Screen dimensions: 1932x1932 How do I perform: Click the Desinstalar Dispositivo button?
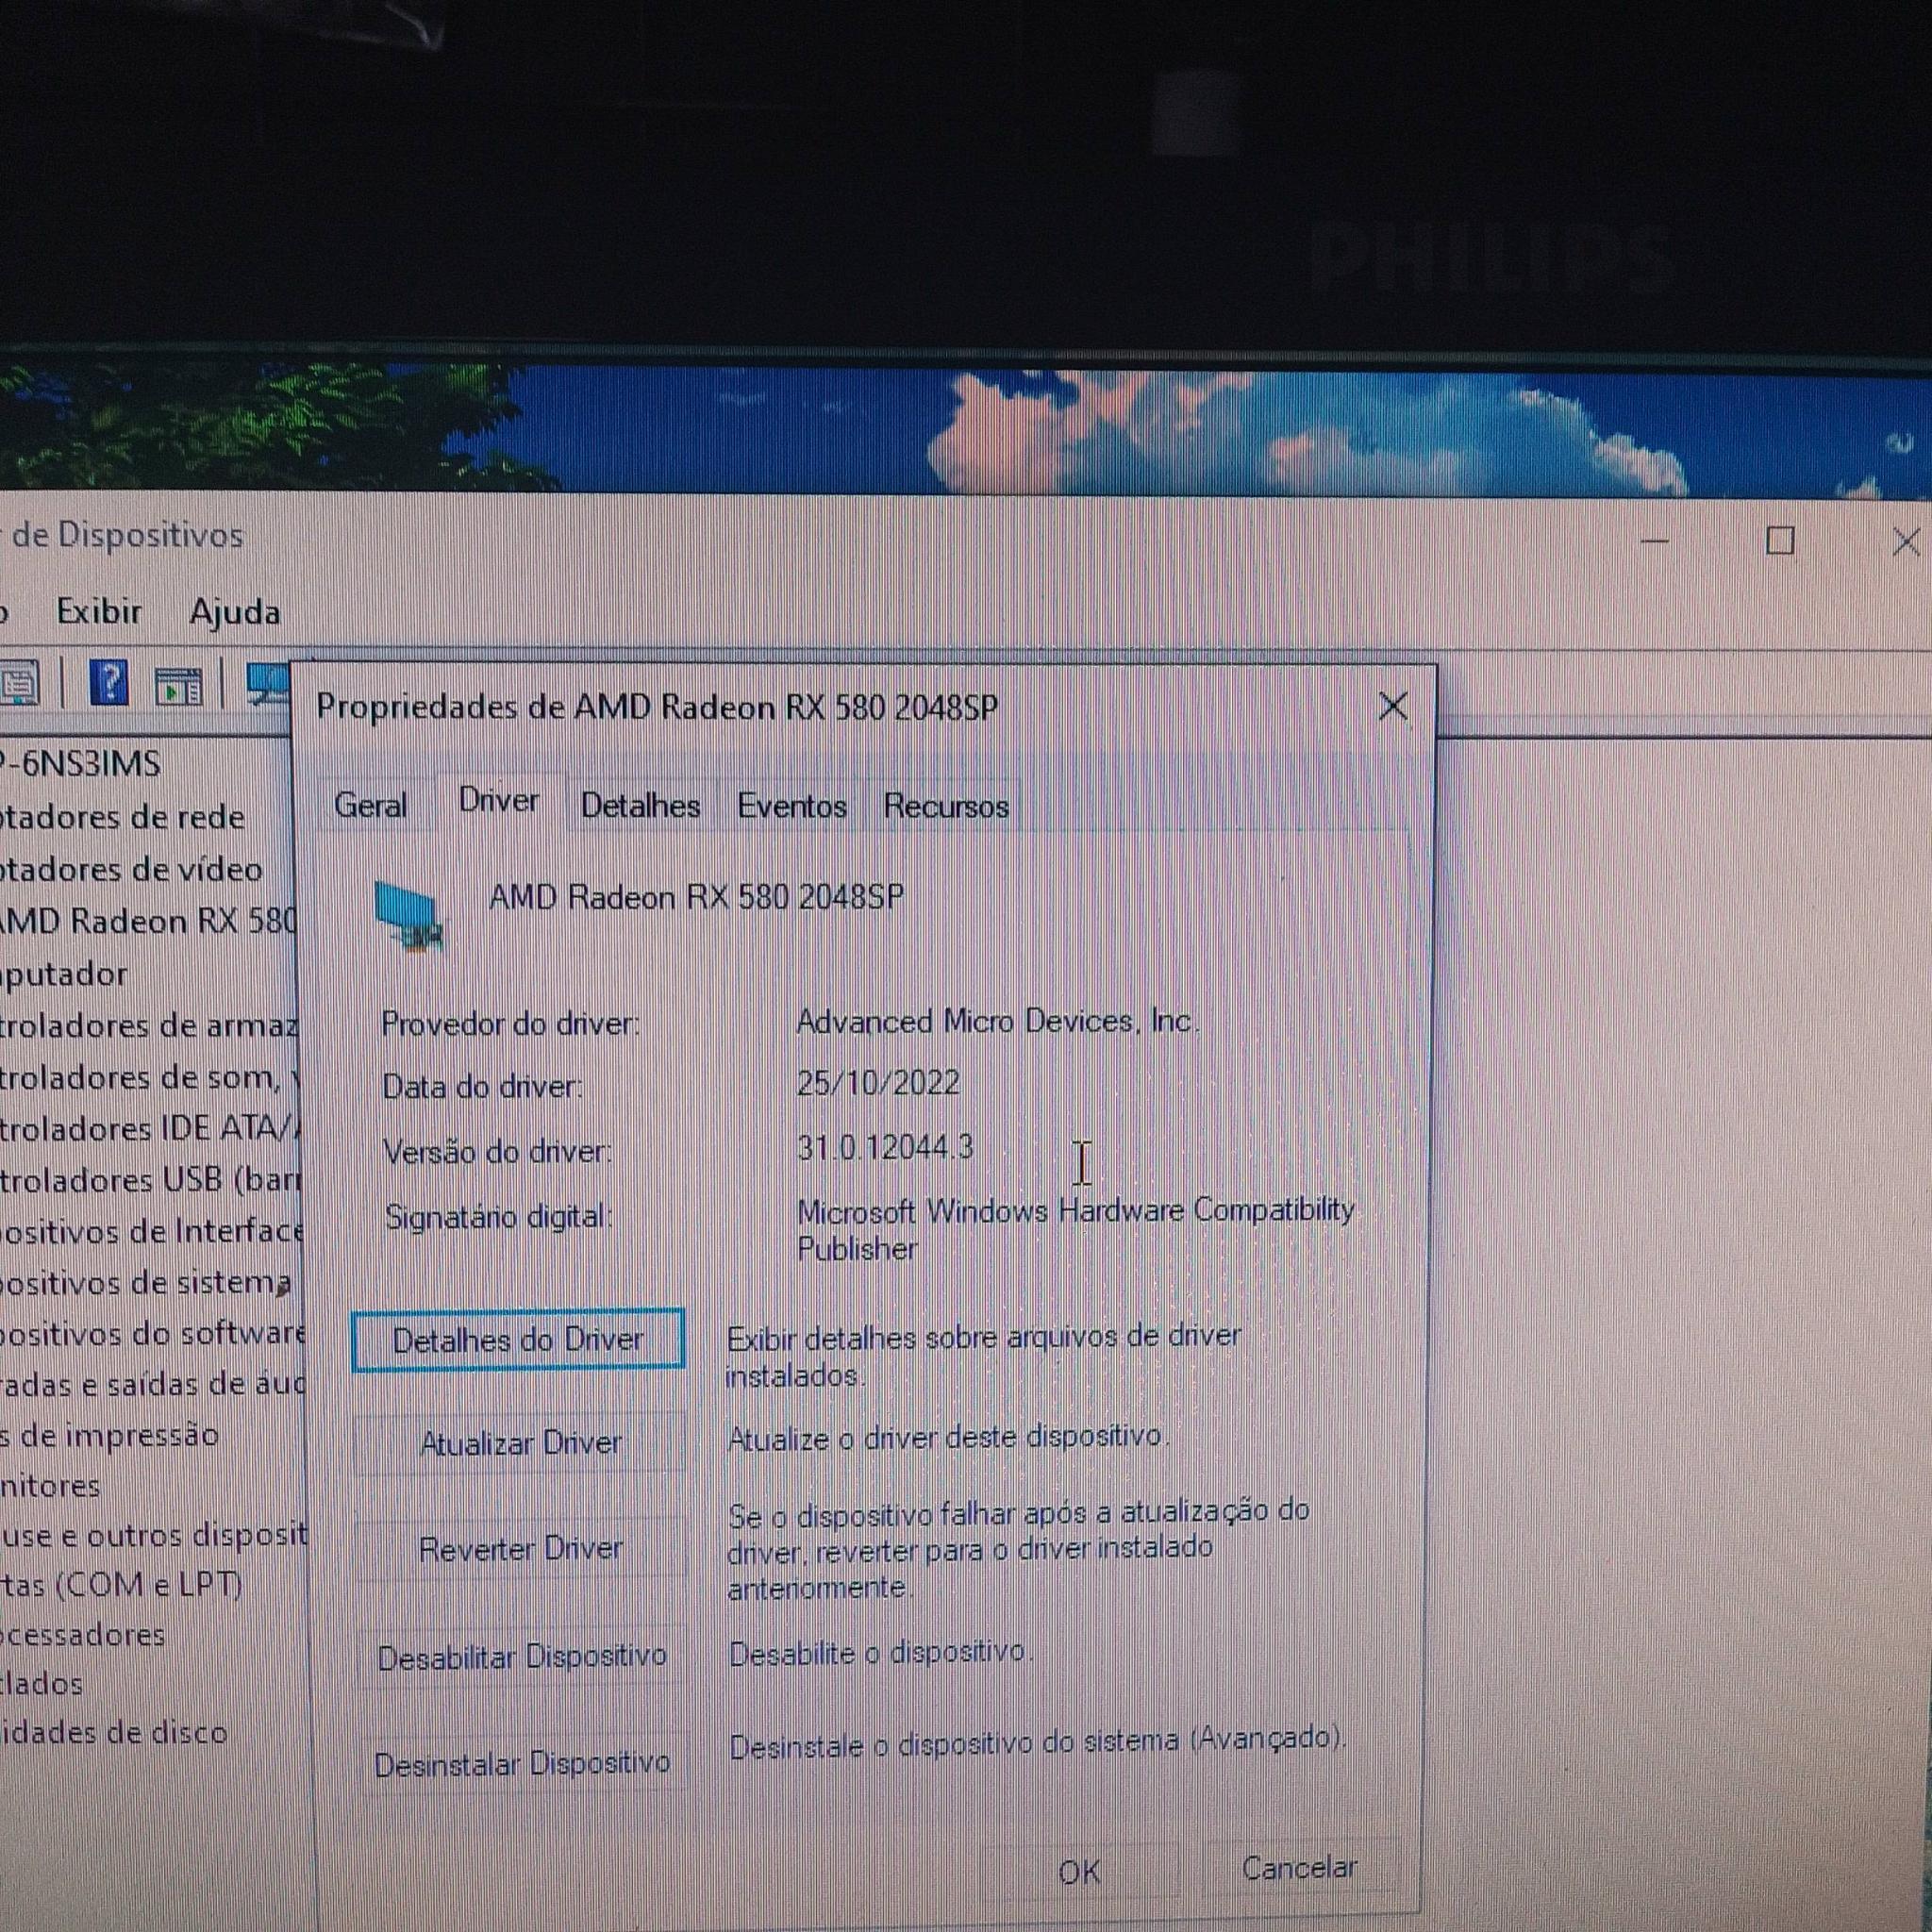[522, 1763]
